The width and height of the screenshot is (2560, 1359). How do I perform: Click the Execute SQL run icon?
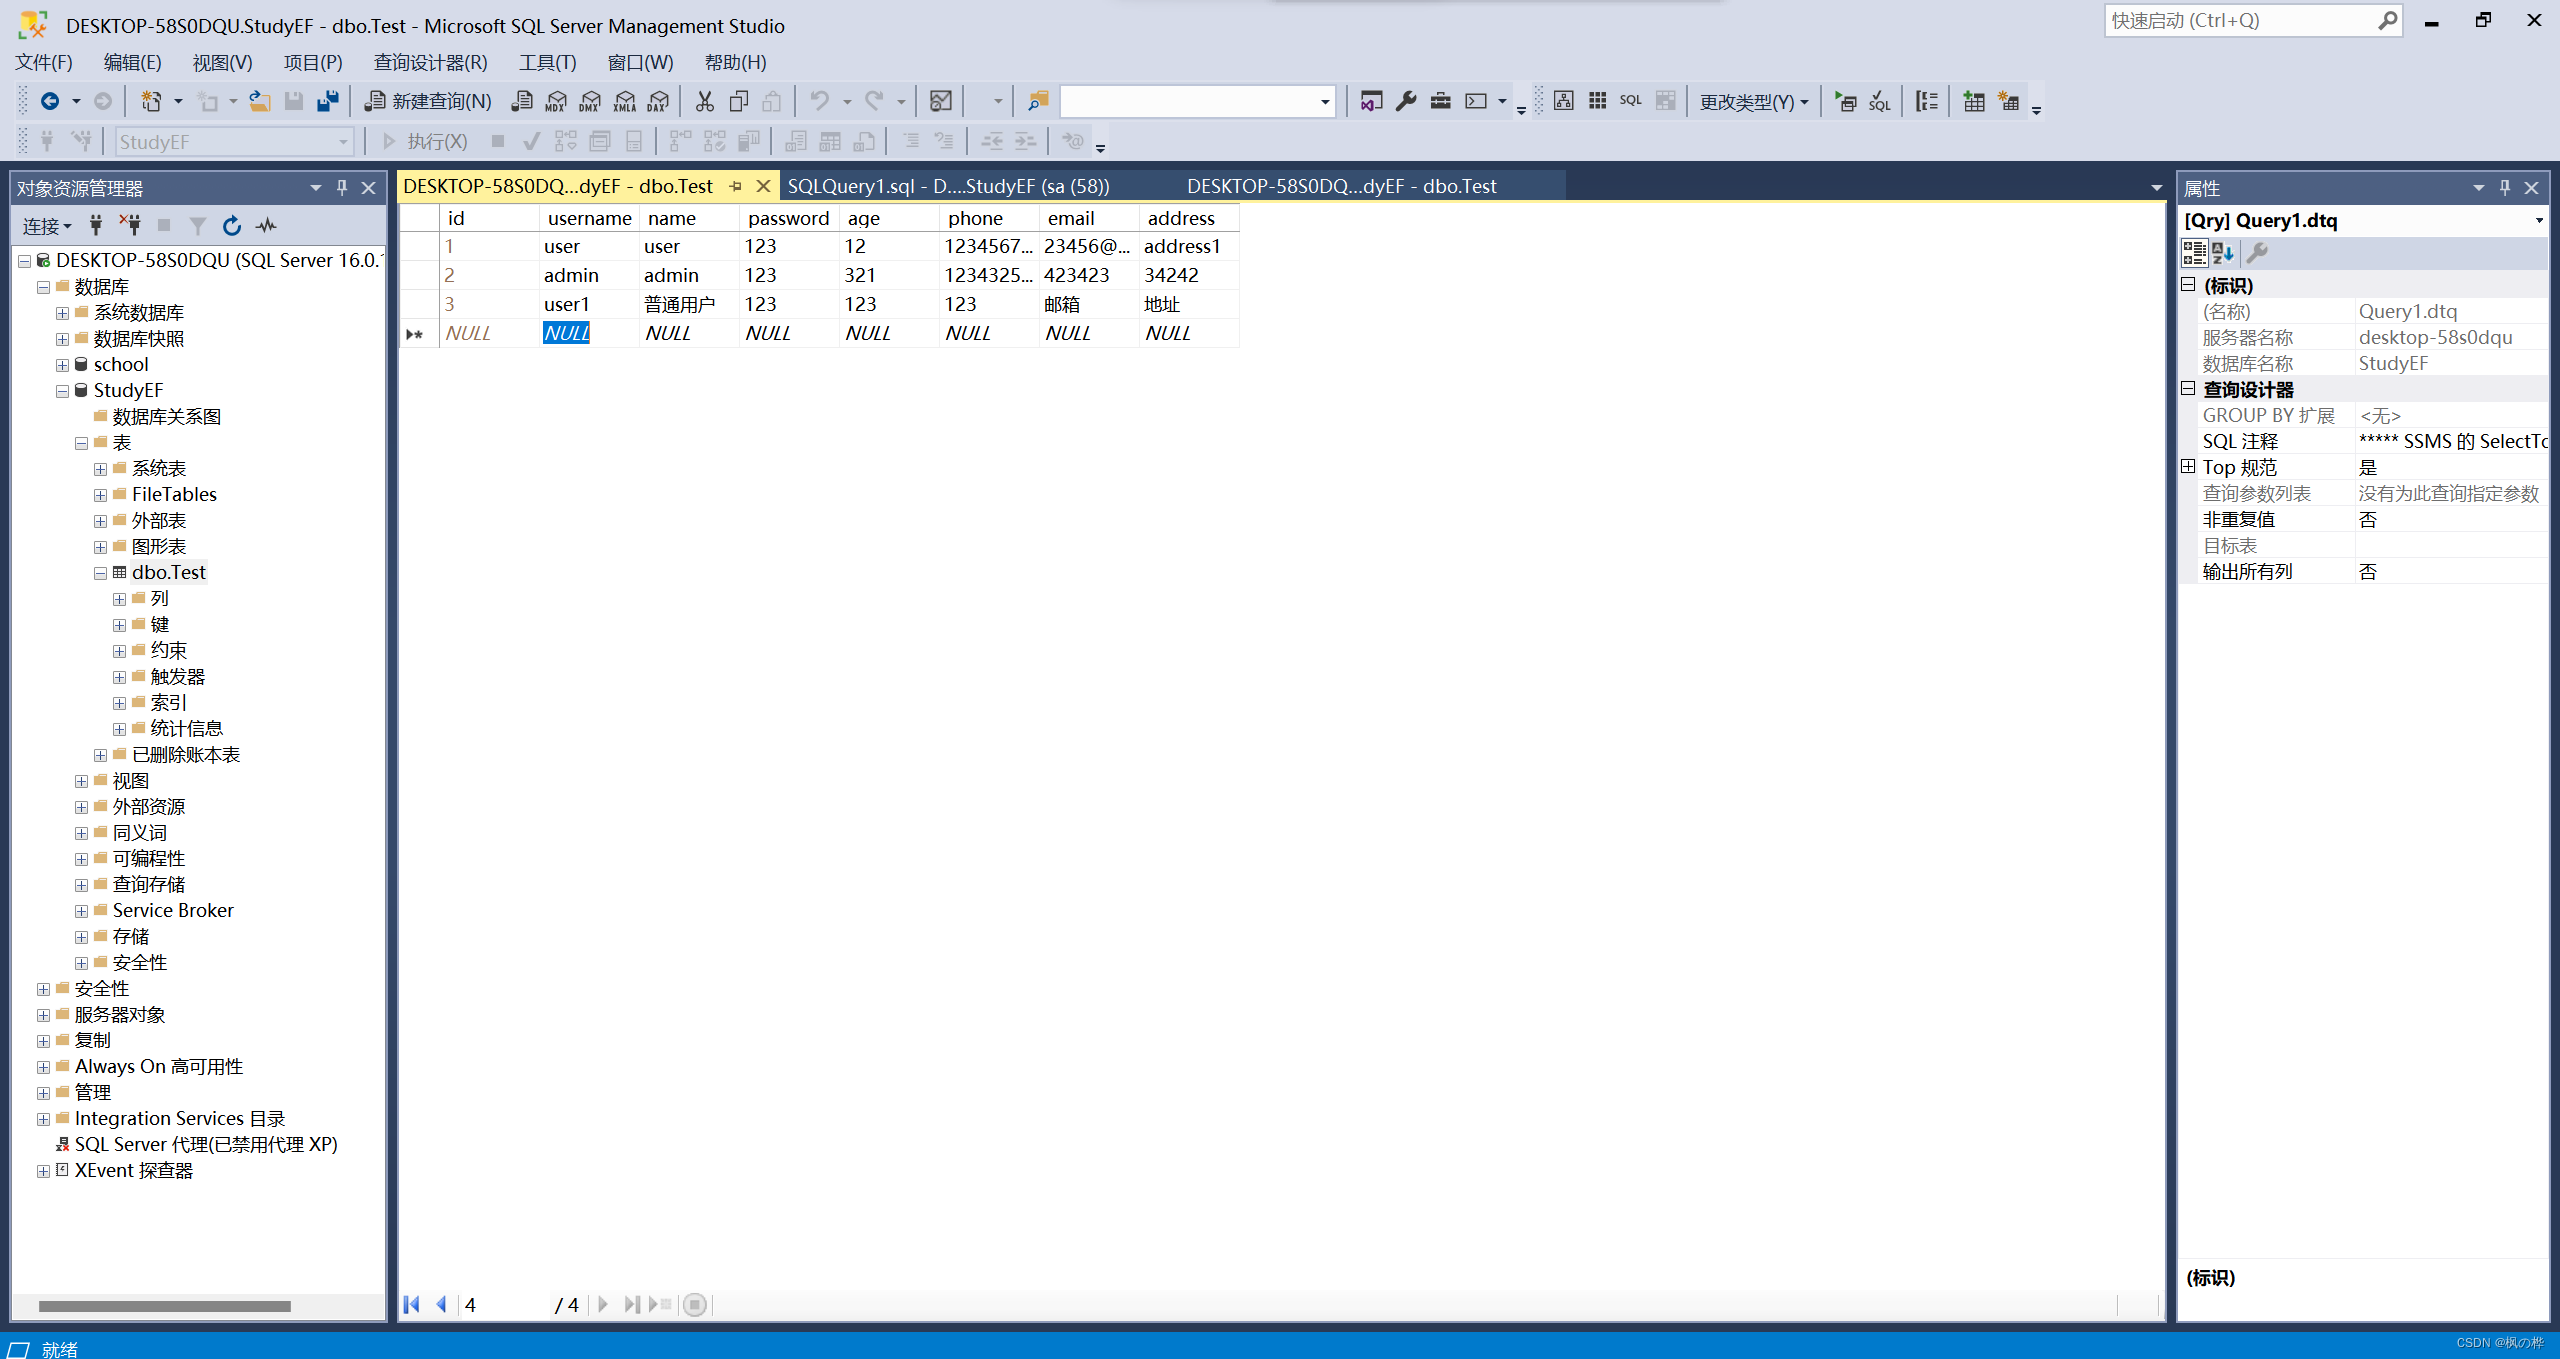1845,101
